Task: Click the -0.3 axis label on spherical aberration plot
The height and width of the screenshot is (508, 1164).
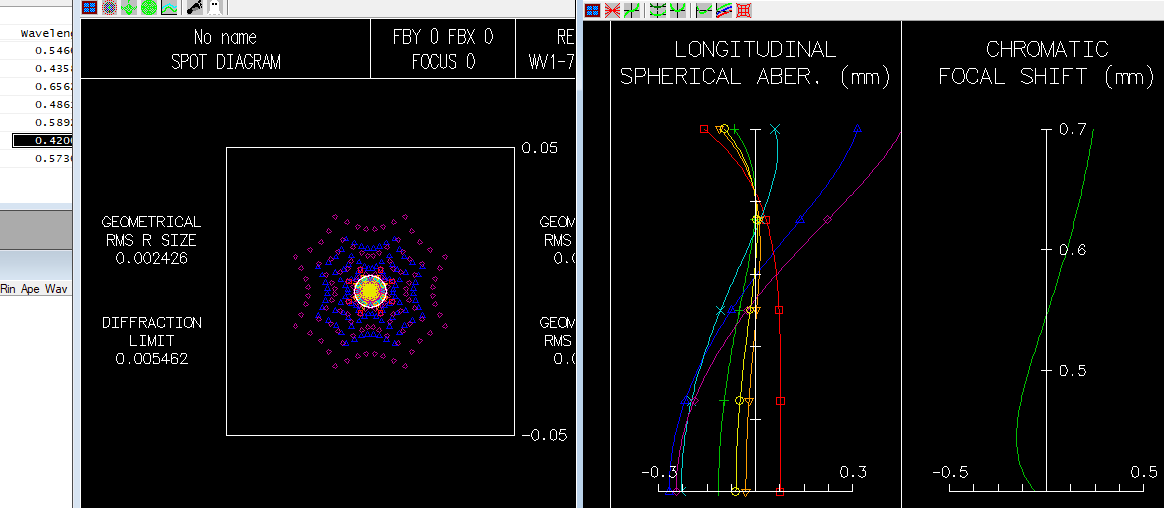Action: [x=659, y=472]
